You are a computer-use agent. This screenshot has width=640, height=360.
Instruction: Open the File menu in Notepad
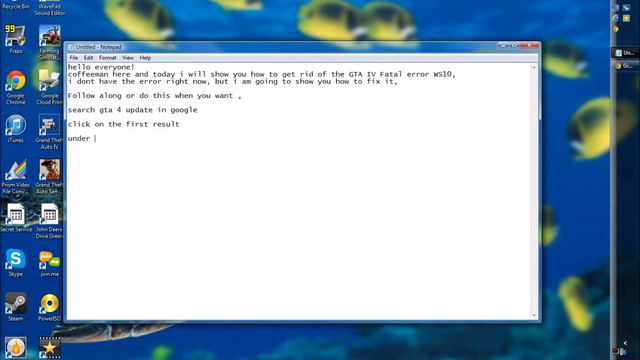[73, 58]
